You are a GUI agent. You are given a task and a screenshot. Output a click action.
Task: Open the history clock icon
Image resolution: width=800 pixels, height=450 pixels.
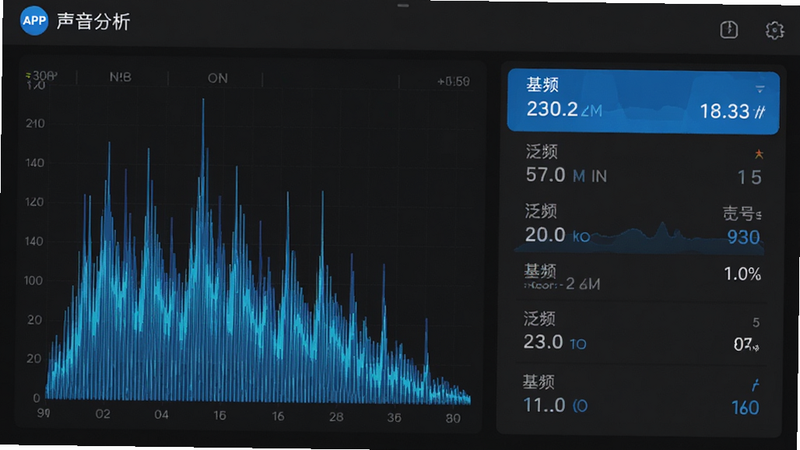point(729,30)
